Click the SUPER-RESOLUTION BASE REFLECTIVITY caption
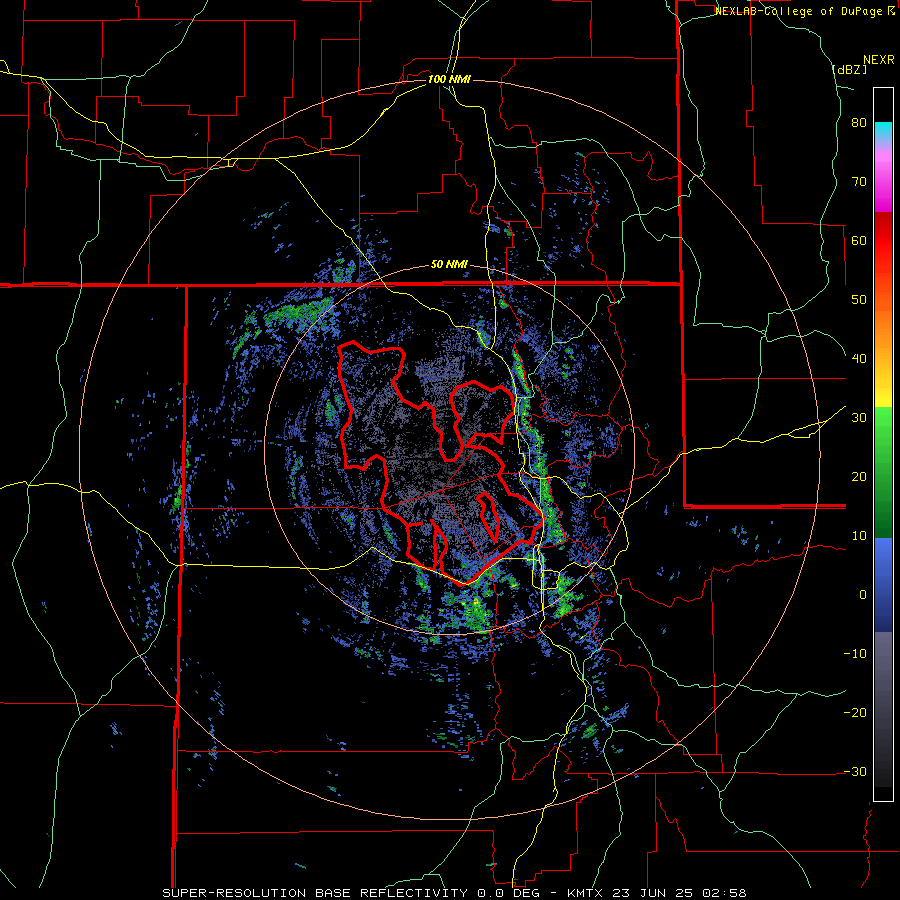This screenshot has height=900, width=900. pos(315,893)
